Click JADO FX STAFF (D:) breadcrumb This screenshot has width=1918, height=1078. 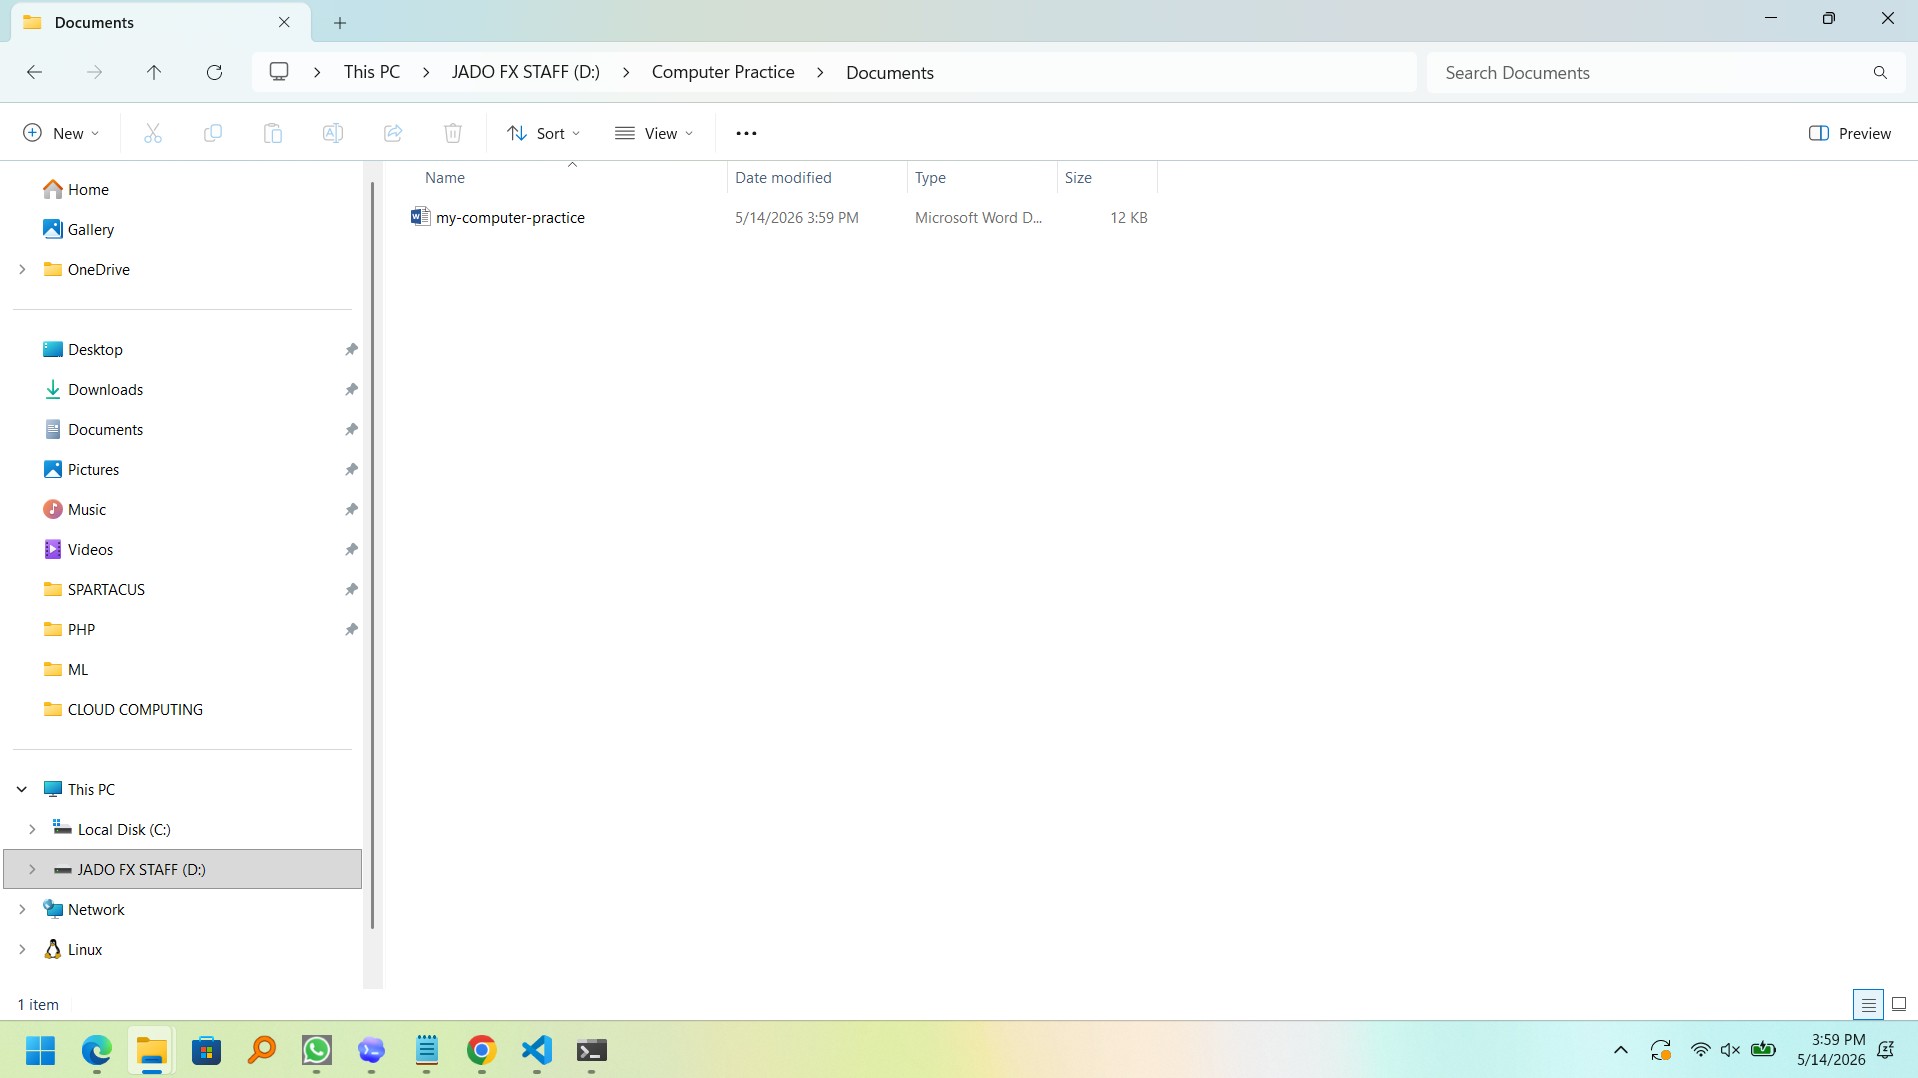pyautogui.click(x=526, y=72)
